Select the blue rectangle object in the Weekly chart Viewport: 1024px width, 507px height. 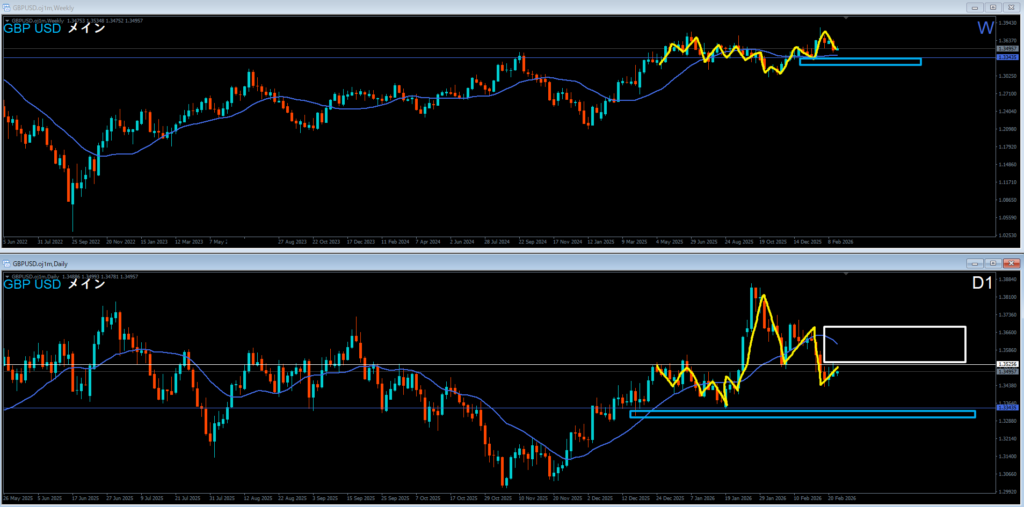(861, 62)
